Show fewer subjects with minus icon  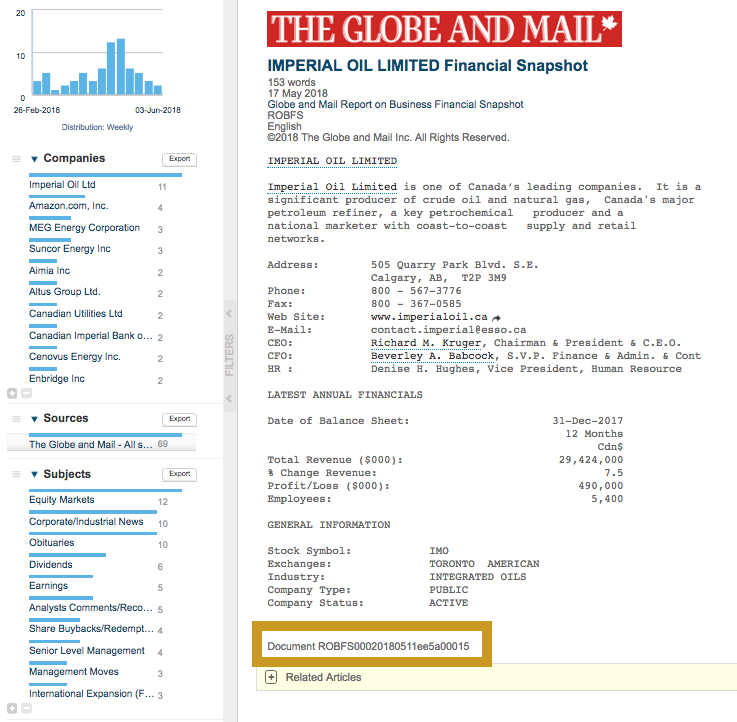[27, 708]
